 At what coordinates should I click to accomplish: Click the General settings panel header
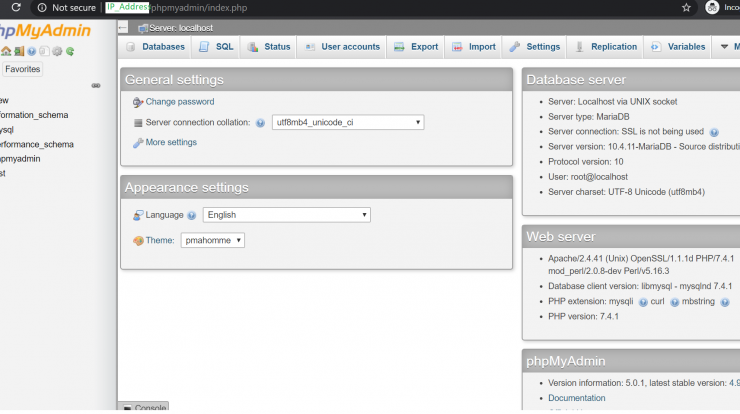[316, 80]
